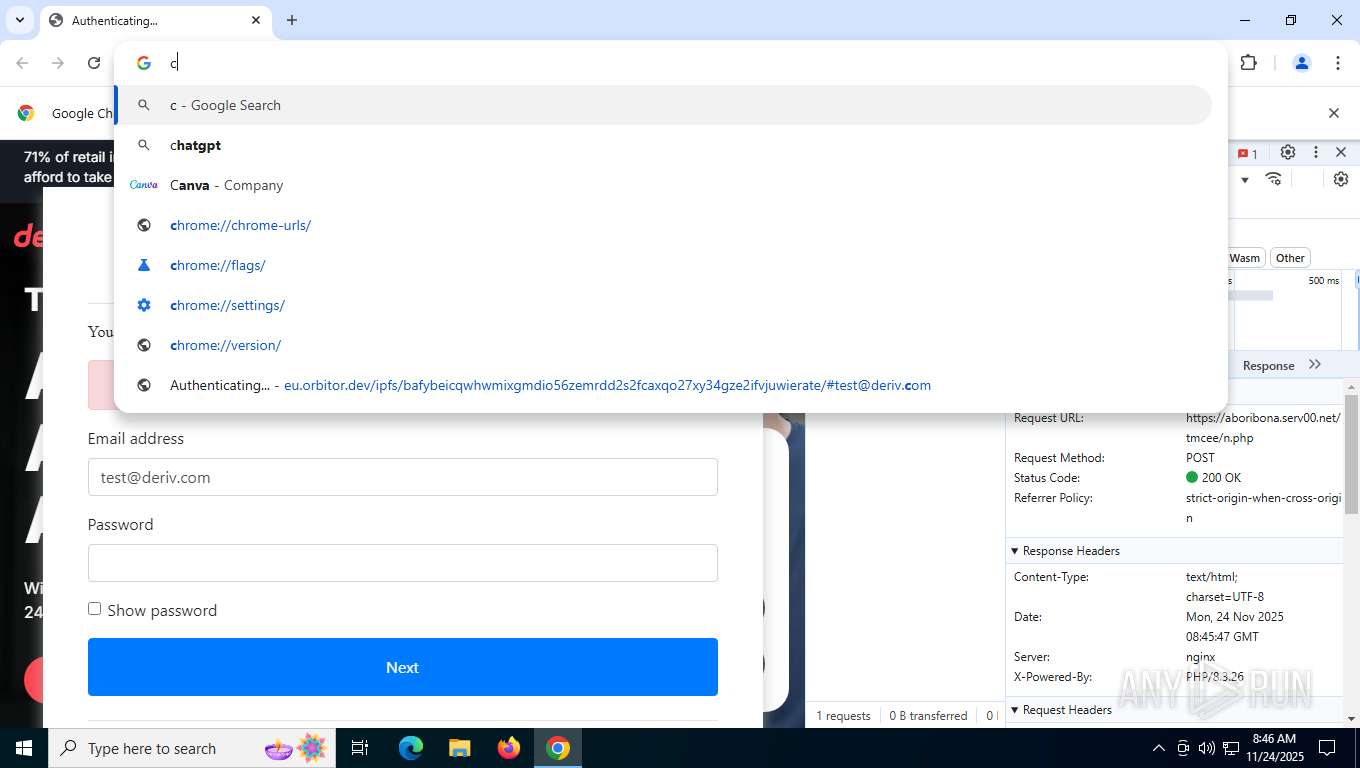Open network conditions wifi icon
Screen dimensions: 1360x768
[x=1274, y=179]
